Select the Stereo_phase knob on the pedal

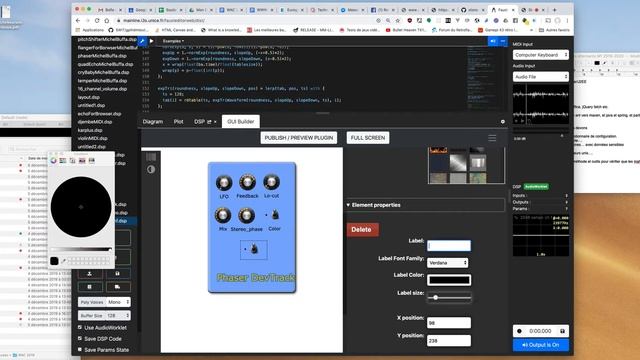tap(246, 215)
